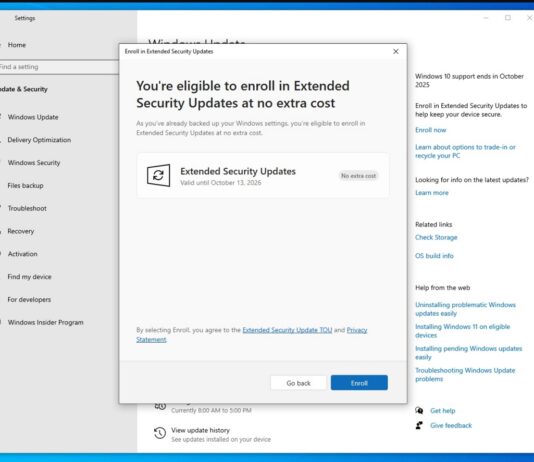Viewport: 534px width, 462px height.
Task: Open Files backup settings
Action: [x=25, y=186]
